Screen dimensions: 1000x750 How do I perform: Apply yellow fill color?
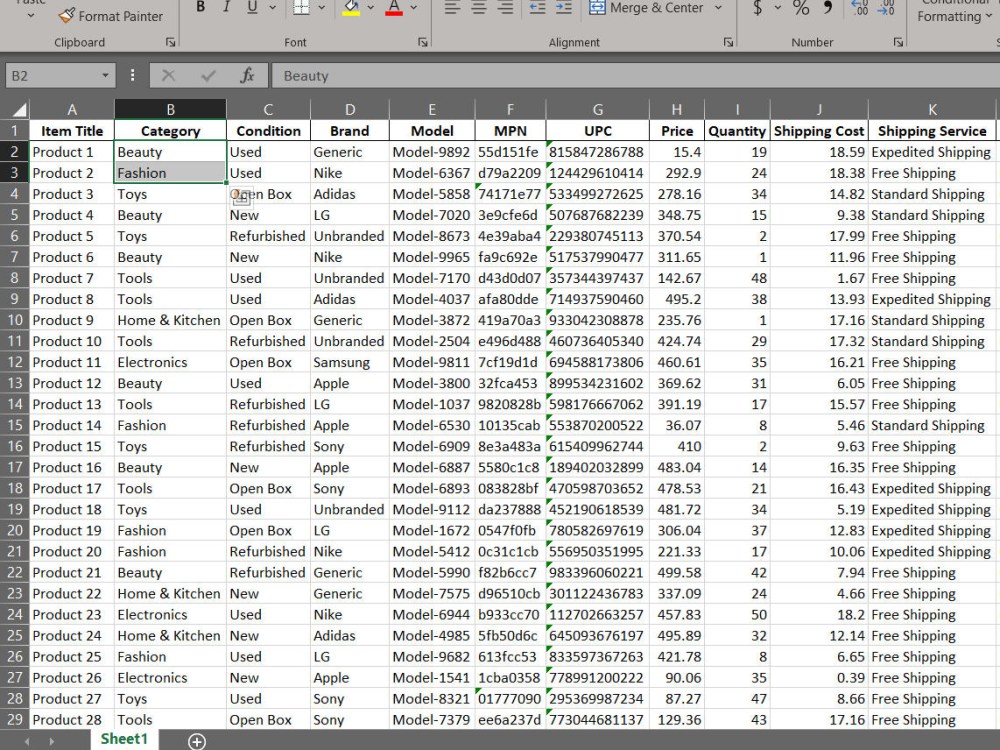coord(351,8)
